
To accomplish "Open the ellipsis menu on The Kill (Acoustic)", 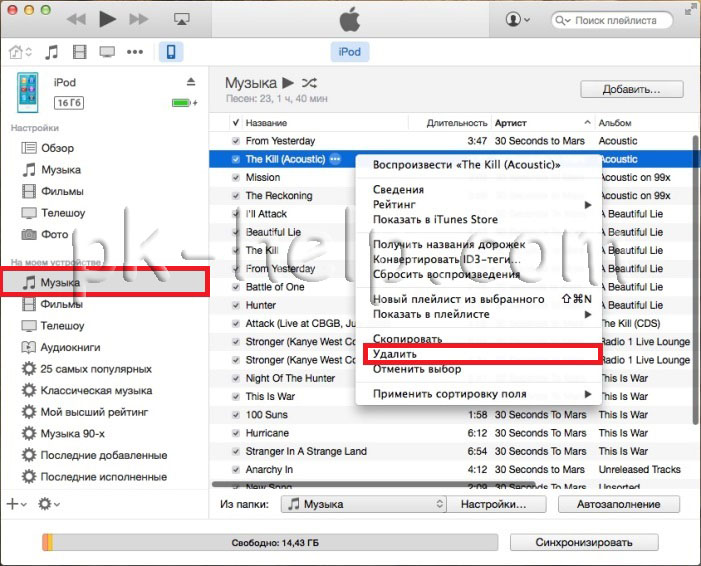I will (x=335, y=159).
